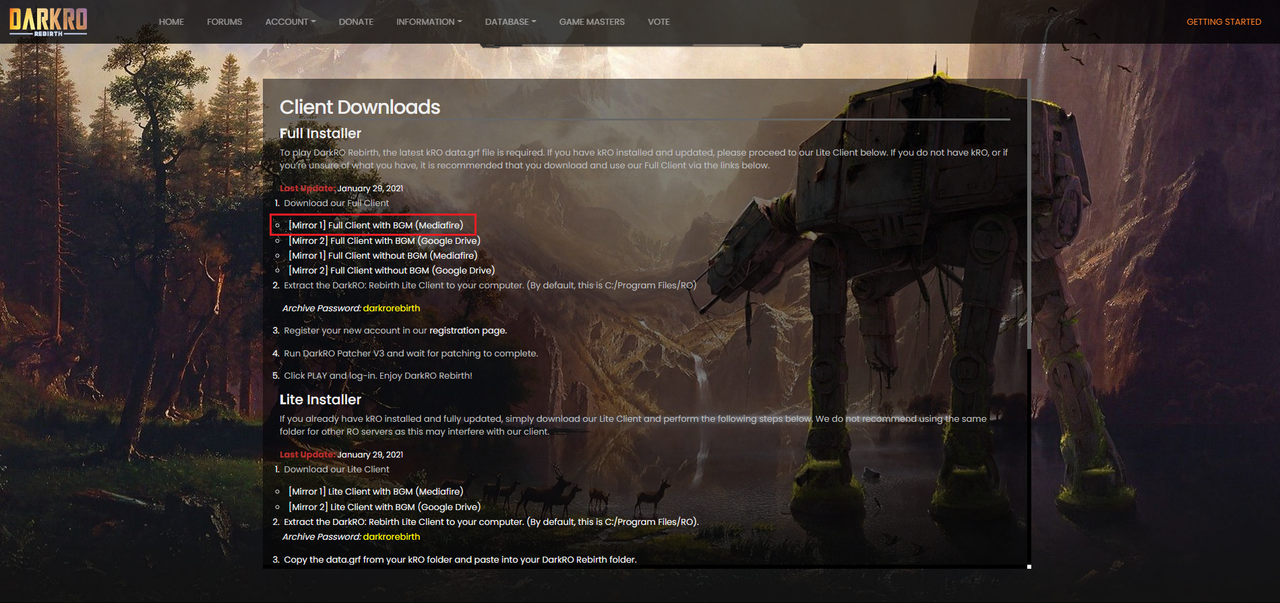1280x603 pixels.
Task: Open the VOTE page
Action: (659, 22)
